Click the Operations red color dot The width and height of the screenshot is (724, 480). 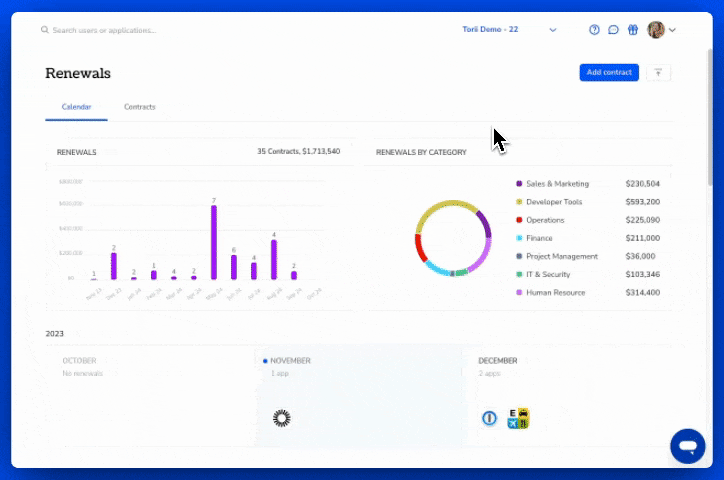pyautogui.click(x=519, y=220)
